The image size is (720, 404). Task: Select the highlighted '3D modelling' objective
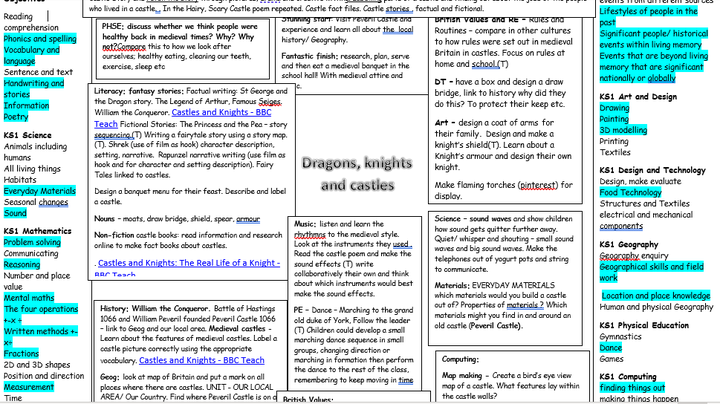[623, 130]
